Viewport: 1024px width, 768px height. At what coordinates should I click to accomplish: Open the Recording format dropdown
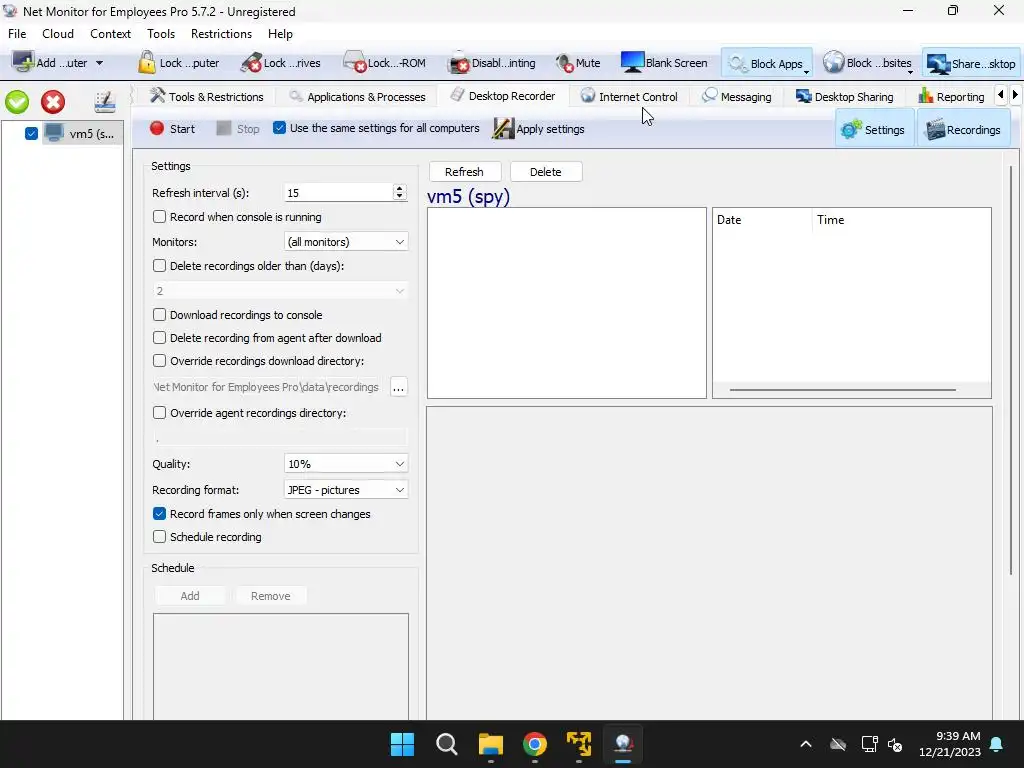346,490
